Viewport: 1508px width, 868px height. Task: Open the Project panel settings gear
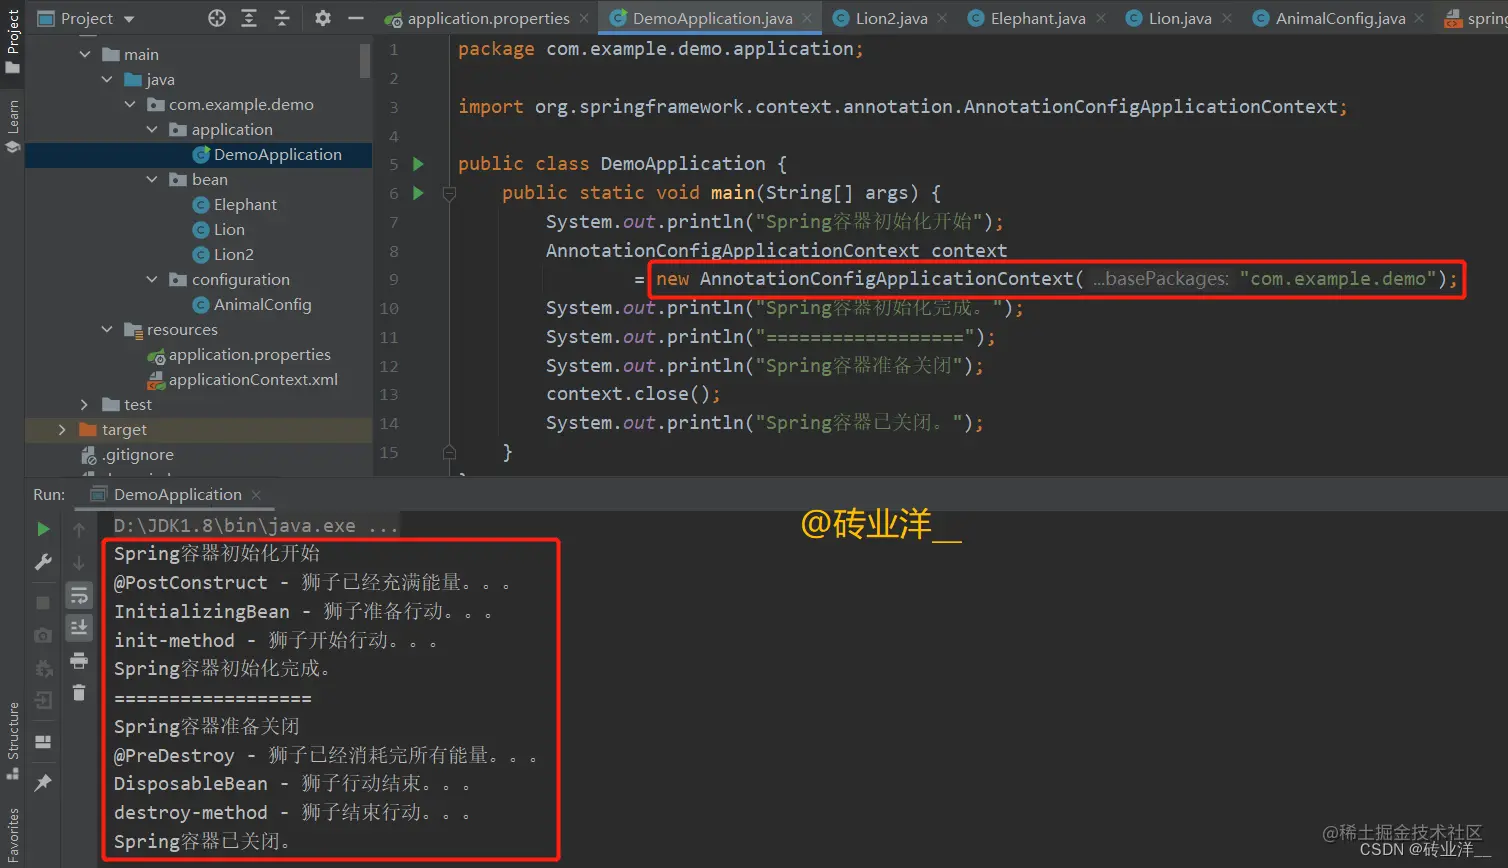[322, 17]
